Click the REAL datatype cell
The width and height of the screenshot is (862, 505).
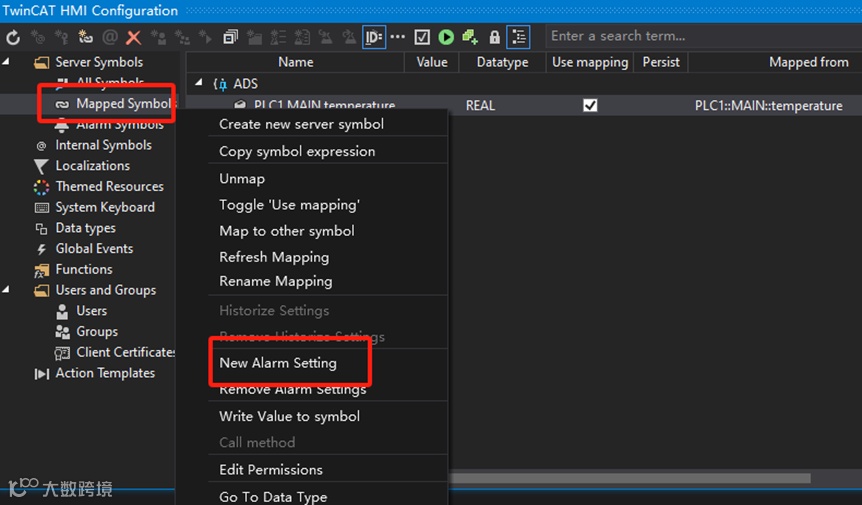click(480, 106)
